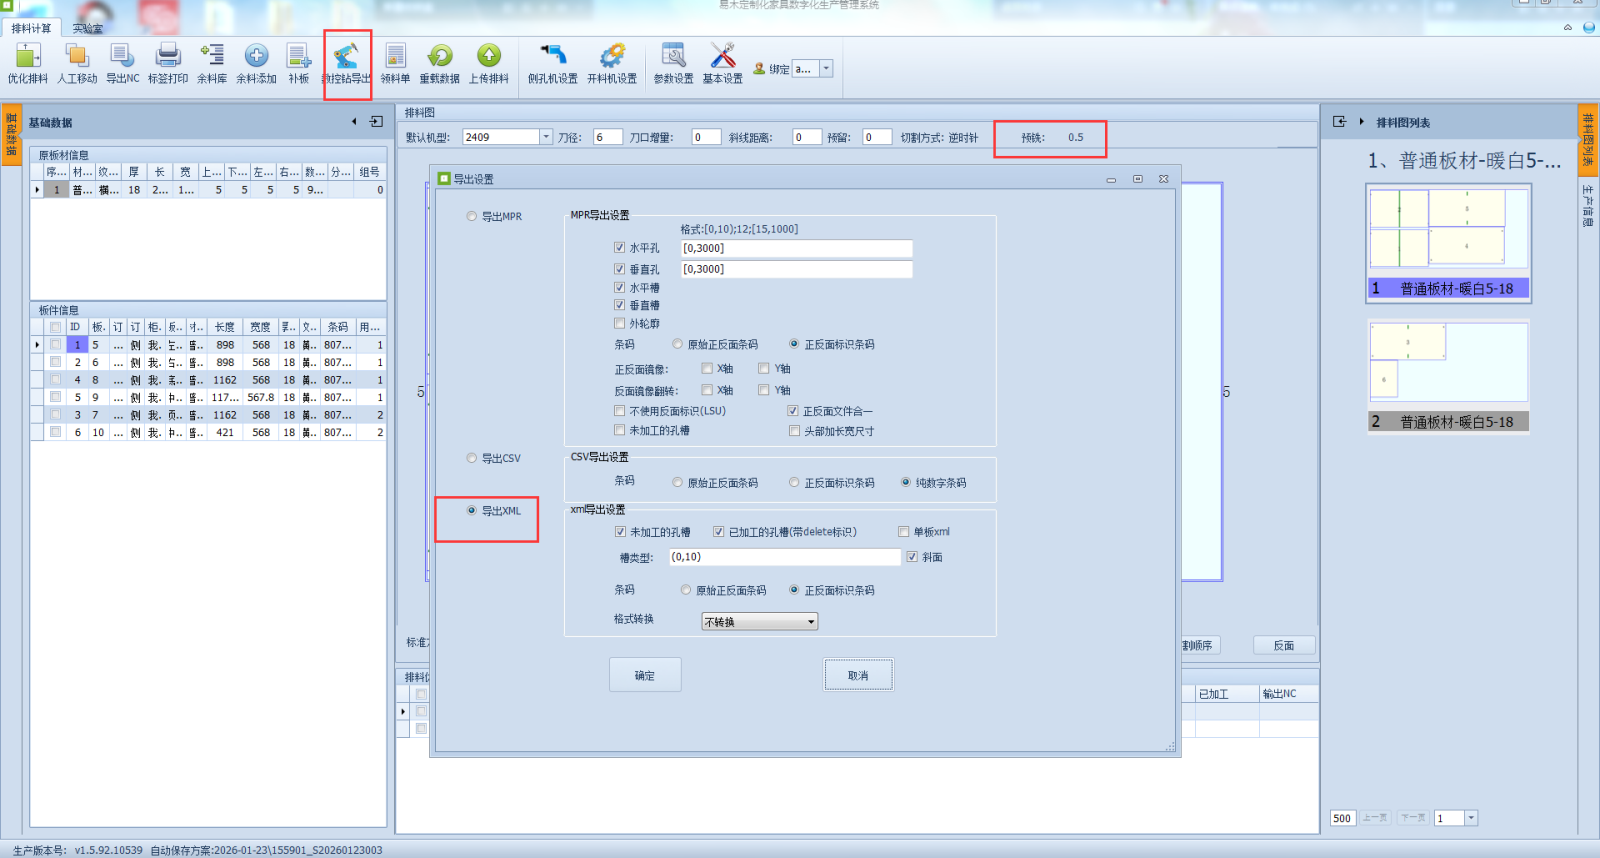Screen dimensions: 1600x858
Task: Click the 取消 button
Action: pos(858,675)
